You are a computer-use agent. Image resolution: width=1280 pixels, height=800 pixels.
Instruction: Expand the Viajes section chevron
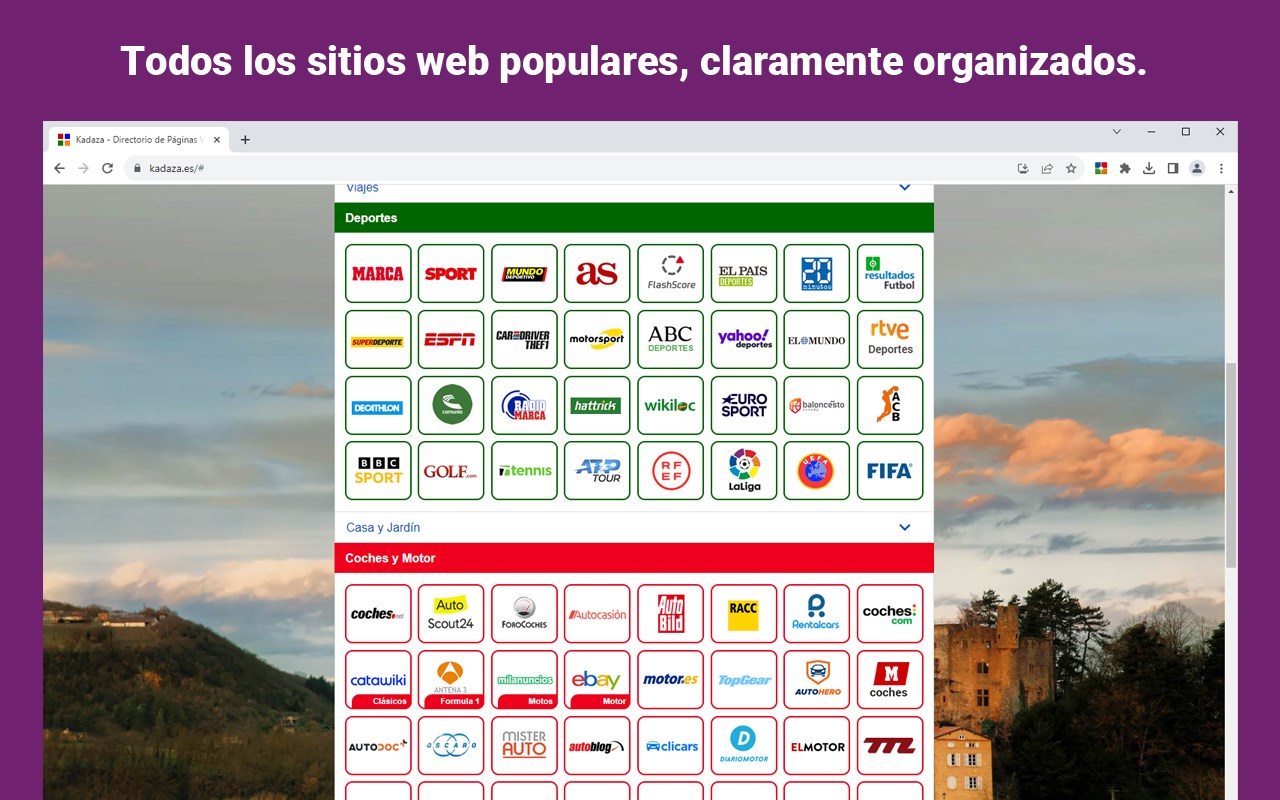(x=905, y=188)
